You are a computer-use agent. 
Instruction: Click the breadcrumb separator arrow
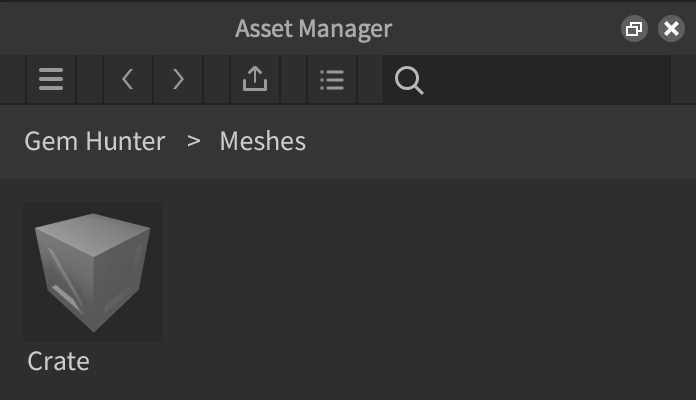click(194, 141)
